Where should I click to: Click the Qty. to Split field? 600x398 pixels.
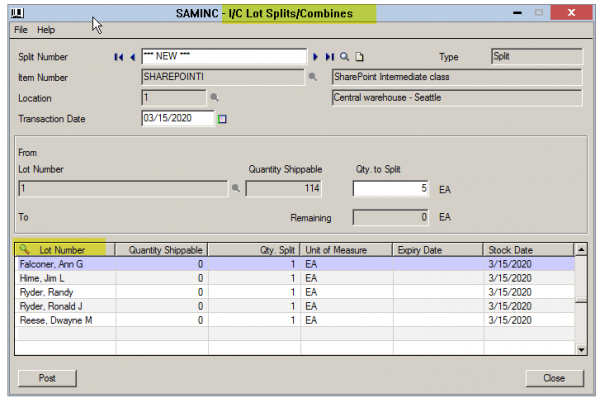[x=391, y=188]
